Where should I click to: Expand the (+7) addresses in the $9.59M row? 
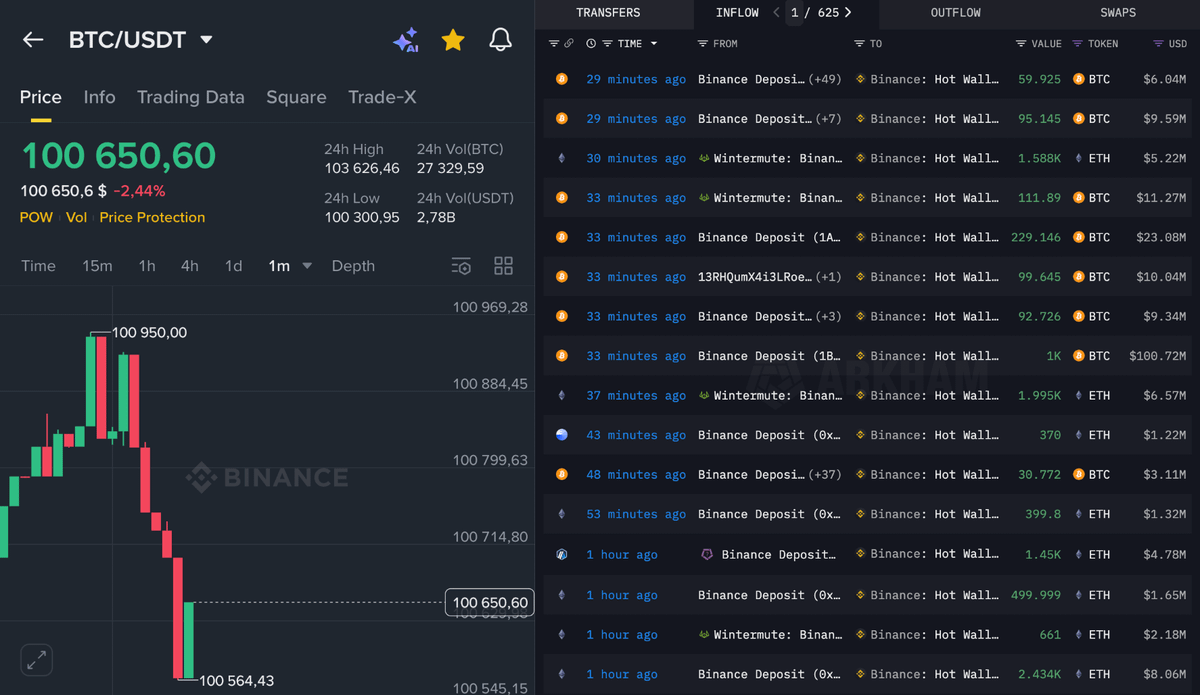[829, 119]
